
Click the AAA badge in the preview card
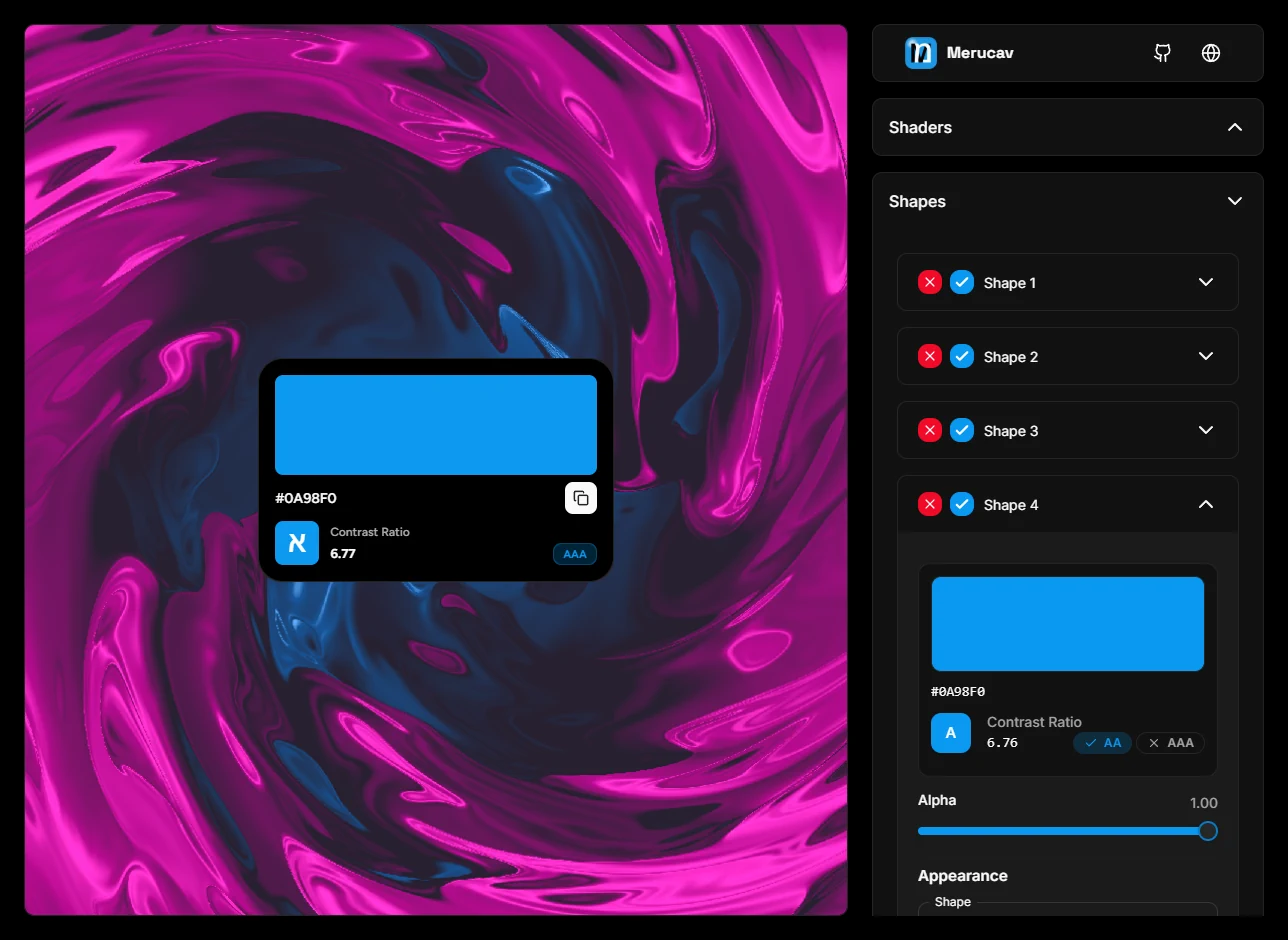coord(575,554)
